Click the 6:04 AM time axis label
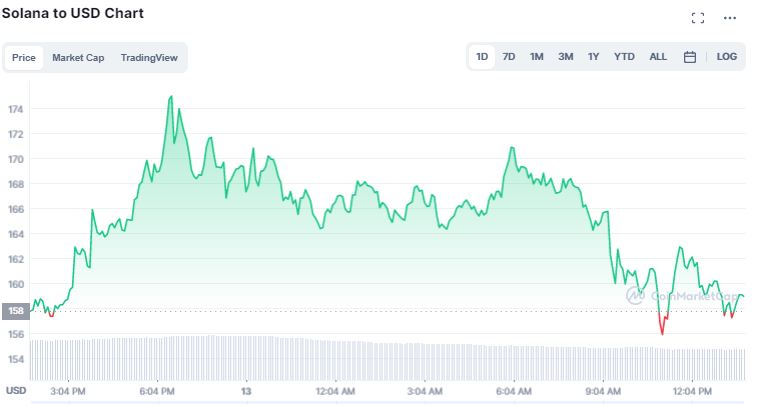 [x=514, y=391]
